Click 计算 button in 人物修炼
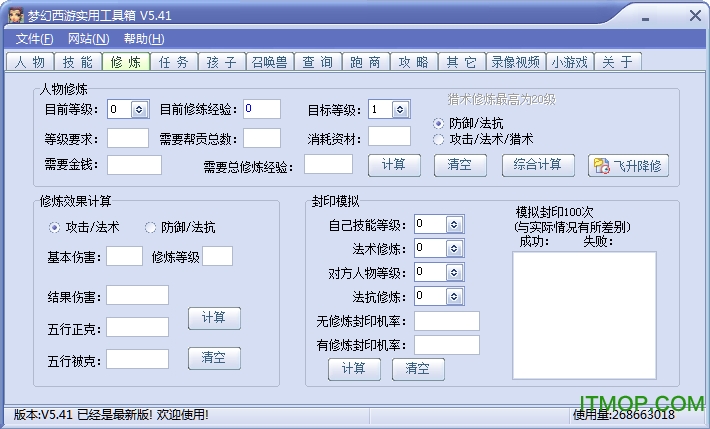This screenshot has height=429, width=710. click(x=394, y=165)
